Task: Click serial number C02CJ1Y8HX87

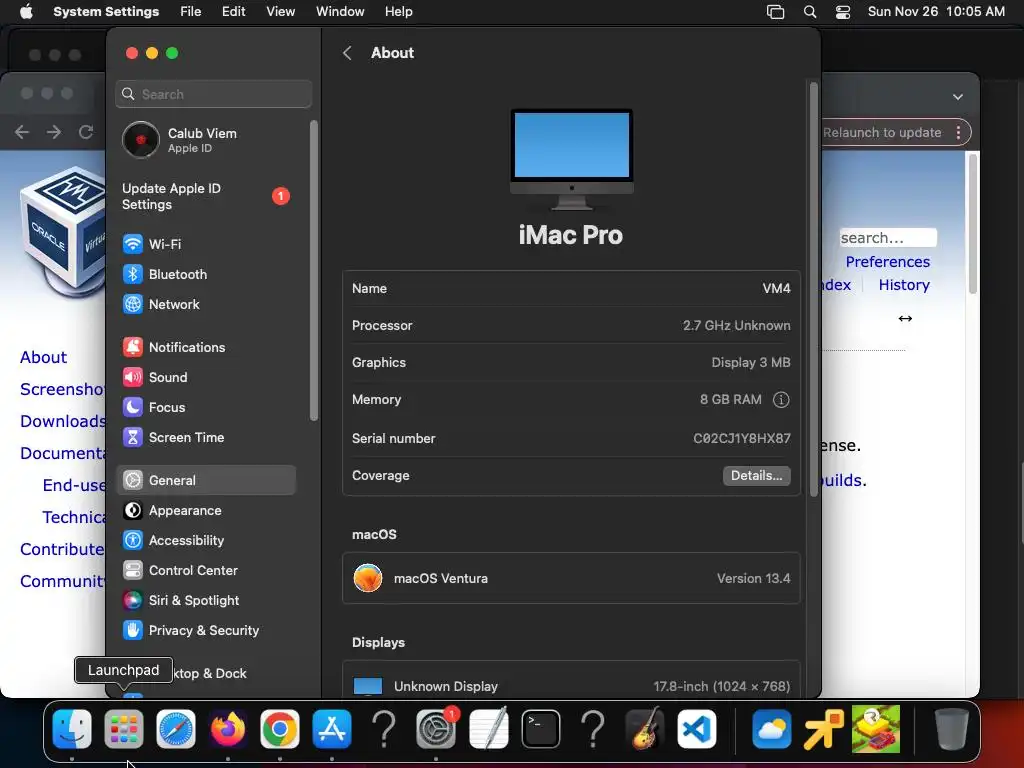Action: point(741,439)
